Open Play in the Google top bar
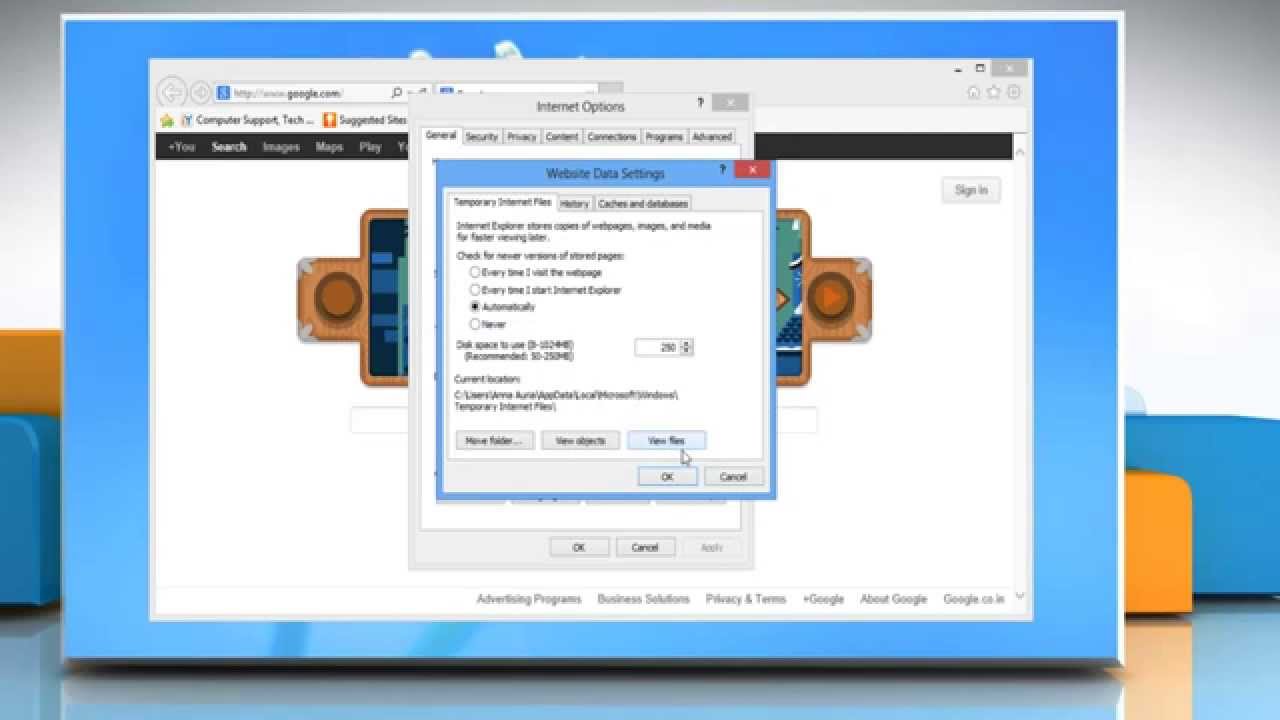This screenshot has width=1280, height=720. pyautogui.click(x=370, y=147)
